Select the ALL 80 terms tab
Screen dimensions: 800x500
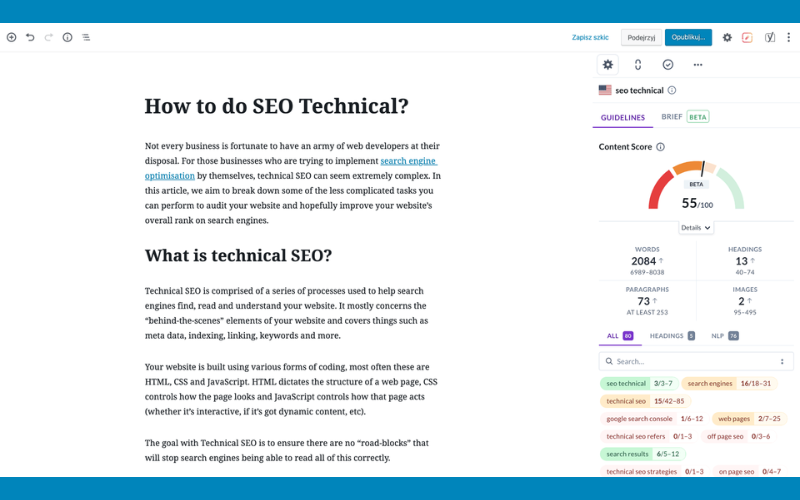pos(620,336)
